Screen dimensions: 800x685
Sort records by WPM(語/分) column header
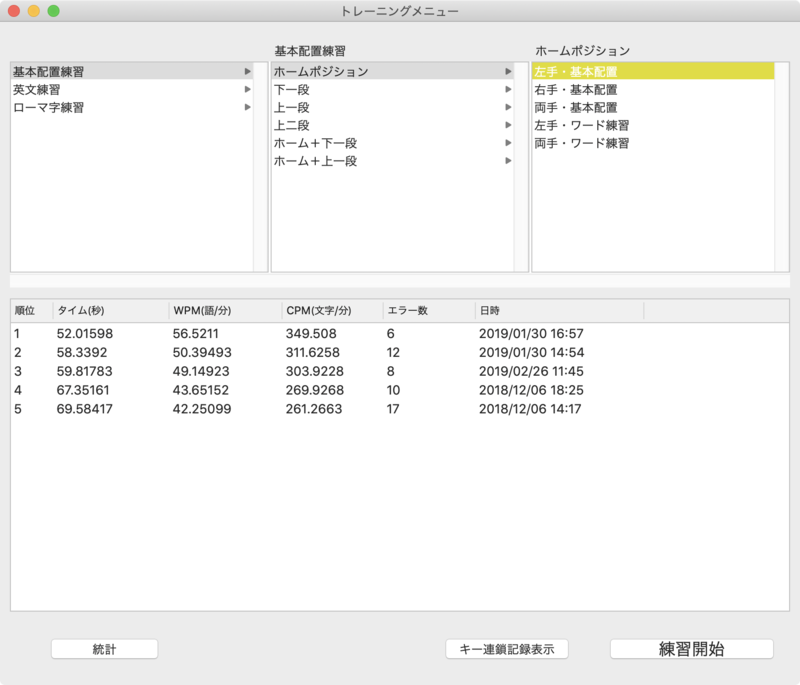(226, 310)
